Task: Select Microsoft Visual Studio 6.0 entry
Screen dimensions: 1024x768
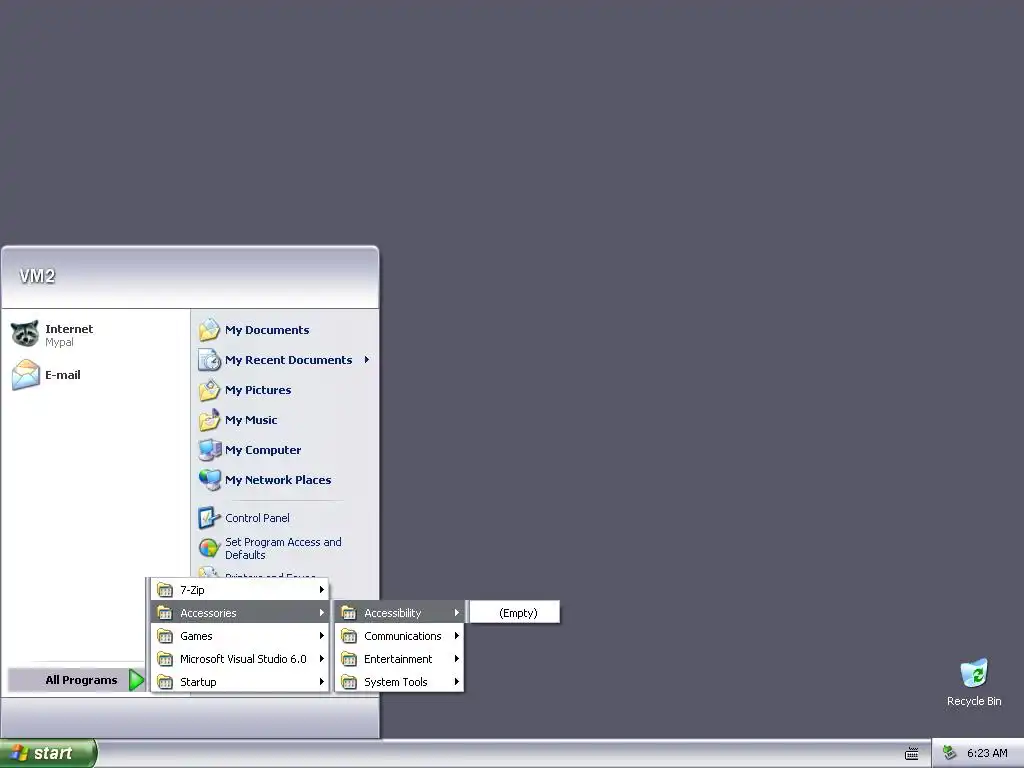Action: [240, 659]
